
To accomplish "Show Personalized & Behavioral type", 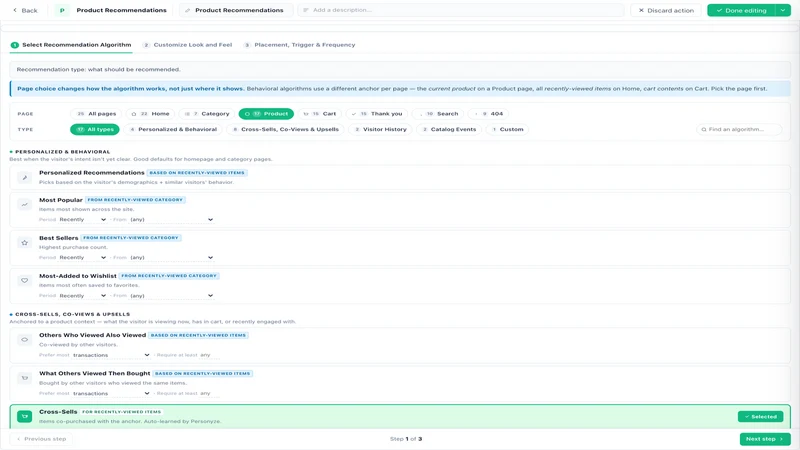I will [x=173, y=130].
